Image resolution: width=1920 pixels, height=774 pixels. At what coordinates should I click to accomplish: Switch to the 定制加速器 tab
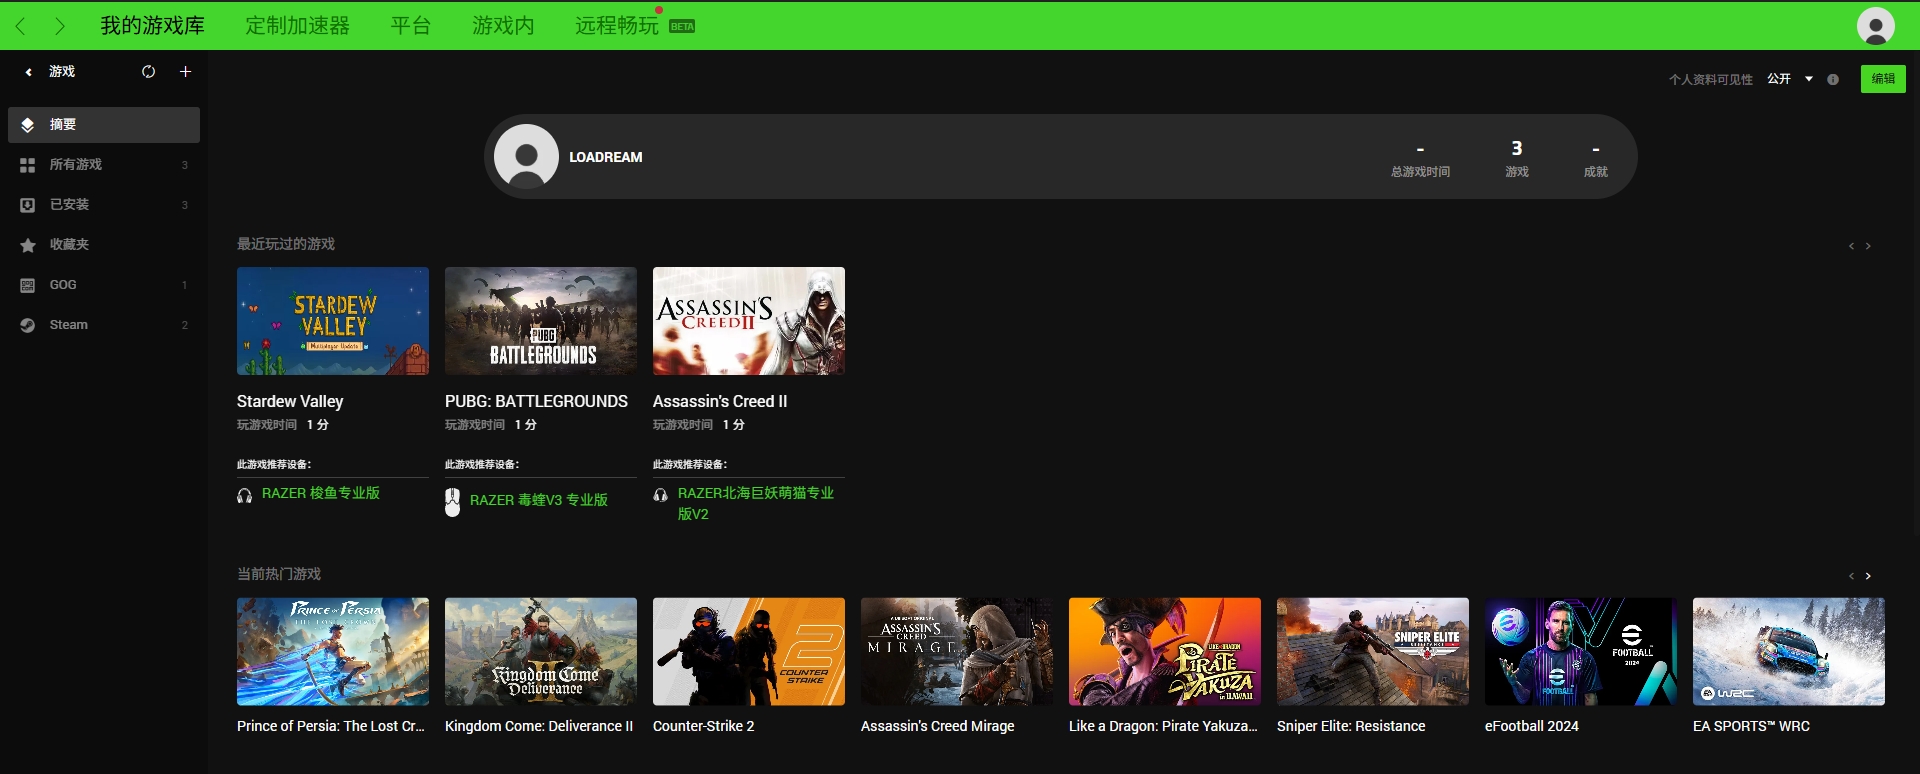[298, 26]
